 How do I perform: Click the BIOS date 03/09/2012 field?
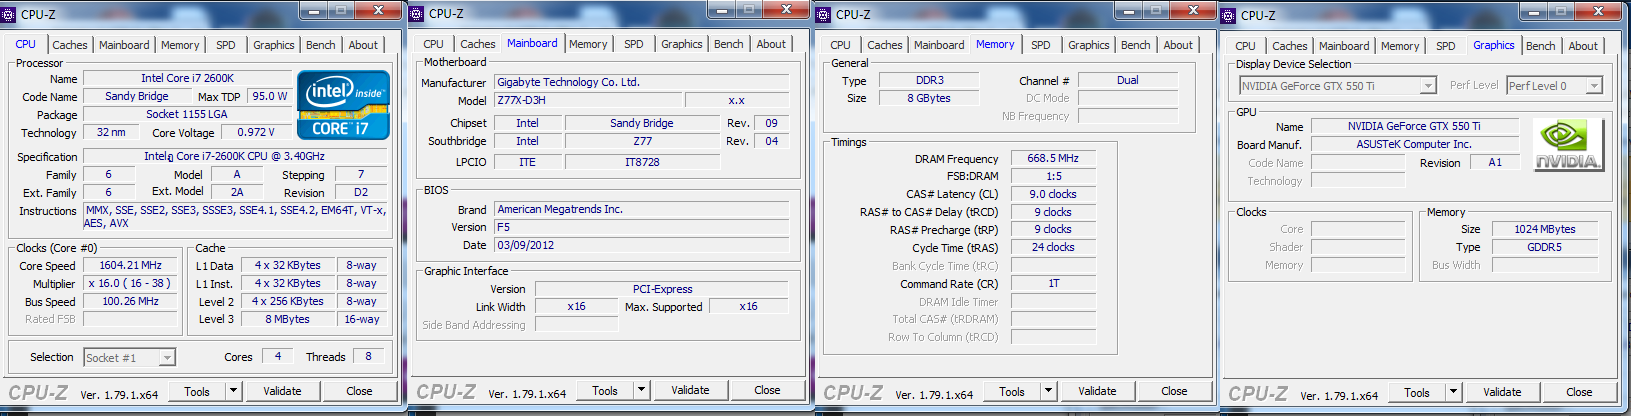(641, 246)
